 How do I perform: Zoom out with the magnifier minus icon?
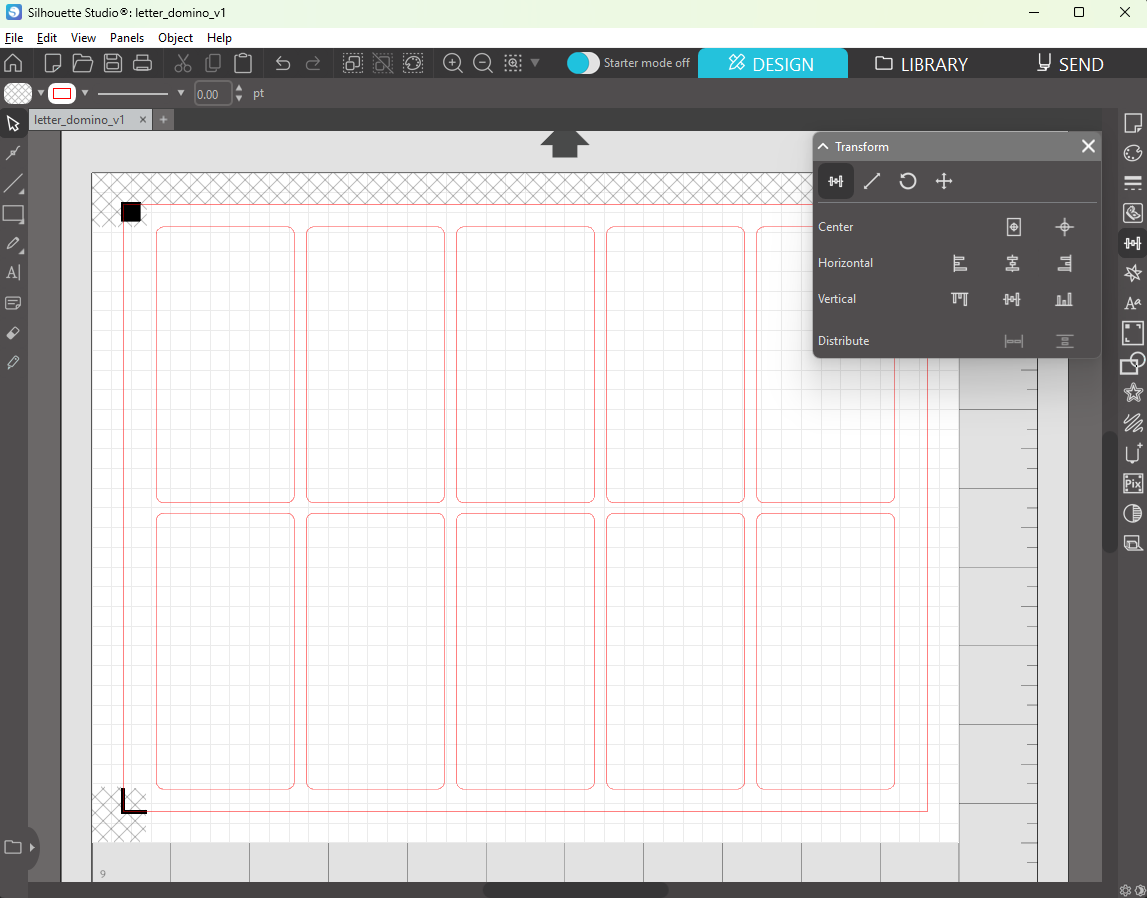point(483,63)
